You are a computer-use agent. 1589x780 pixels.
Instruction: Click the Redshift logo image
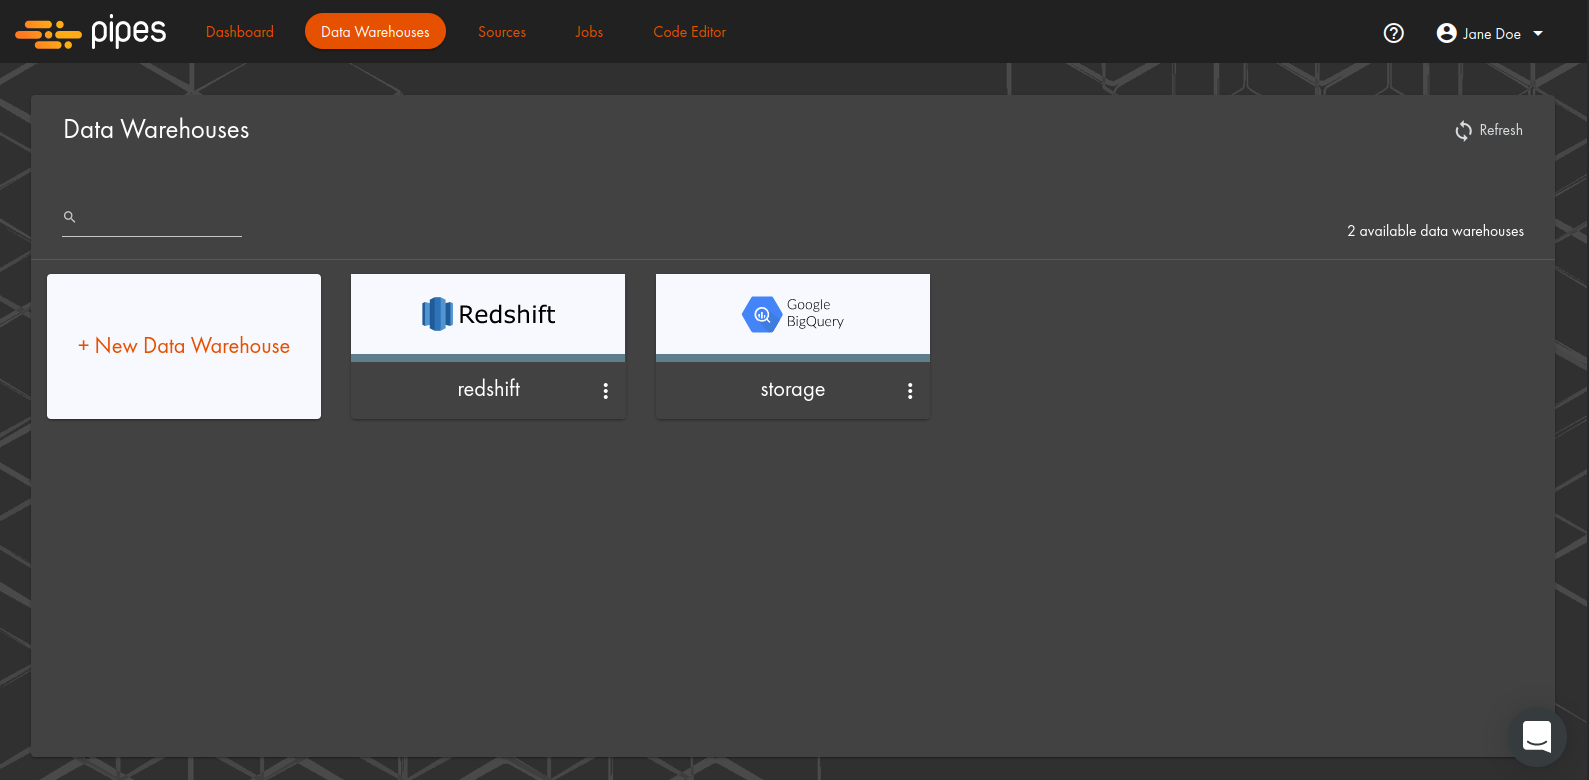click(488, 314)
